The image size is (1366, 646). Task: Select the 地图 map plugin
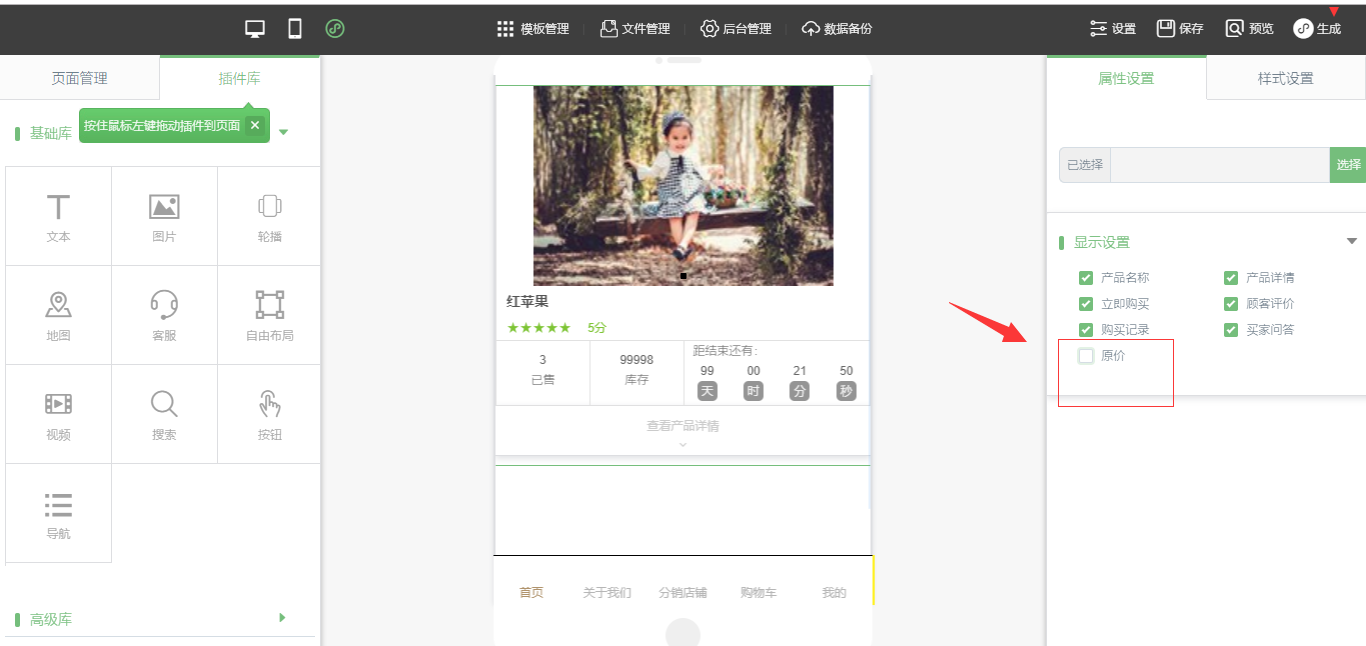click(58, 315)
